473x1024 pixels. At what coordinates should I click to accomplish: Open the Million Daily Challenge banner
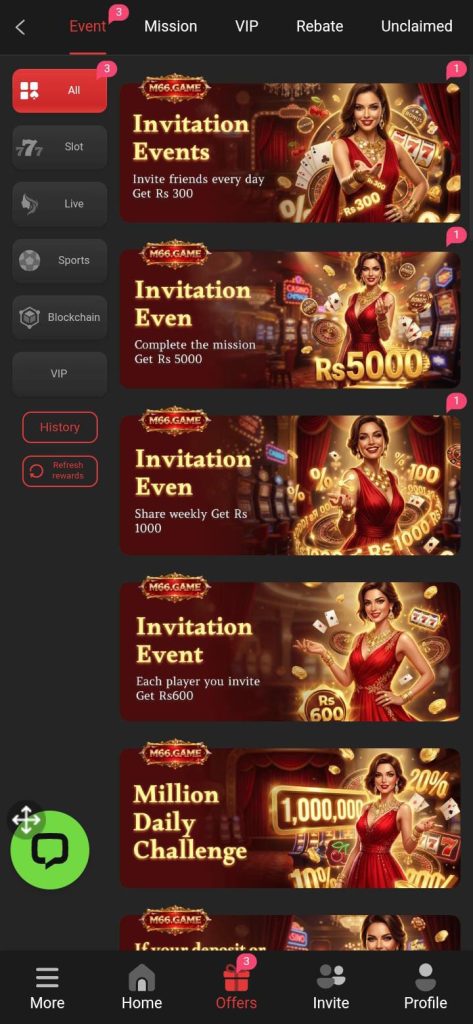(290, 818)
